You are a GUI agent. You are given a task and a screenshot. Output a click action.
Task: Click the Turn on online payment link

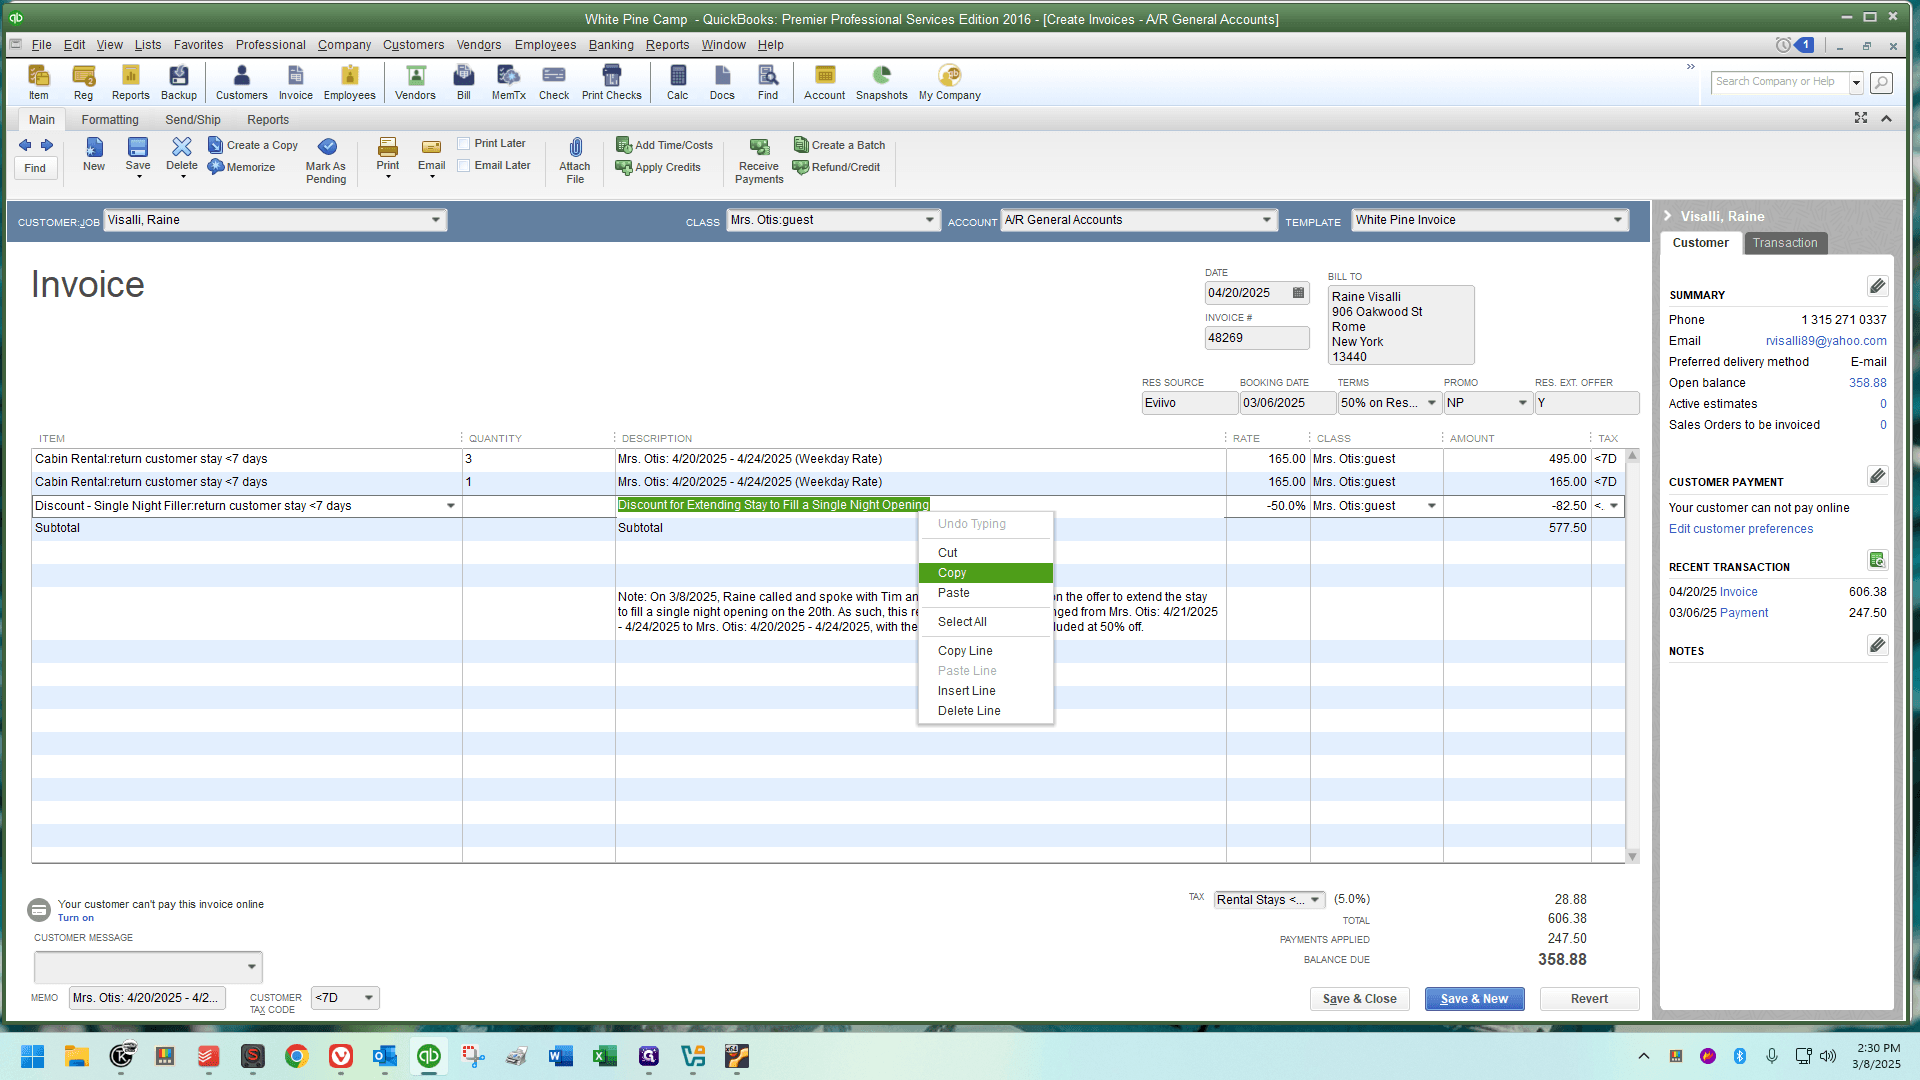tap(76, 918)
